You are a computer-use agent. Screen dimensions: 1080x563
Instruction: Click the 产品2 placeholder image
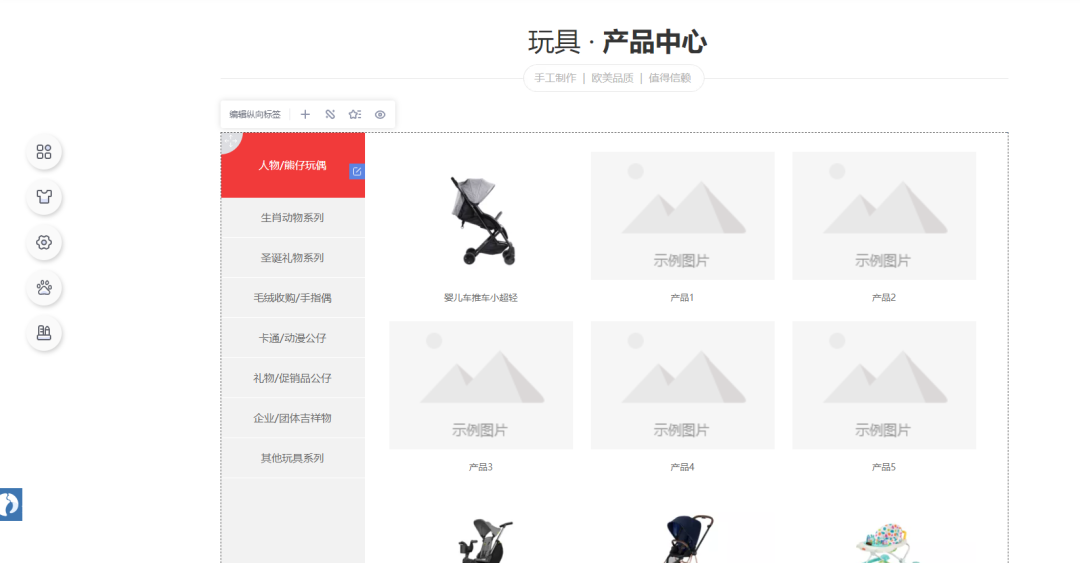pyautogui.click(x=884, y=216)
